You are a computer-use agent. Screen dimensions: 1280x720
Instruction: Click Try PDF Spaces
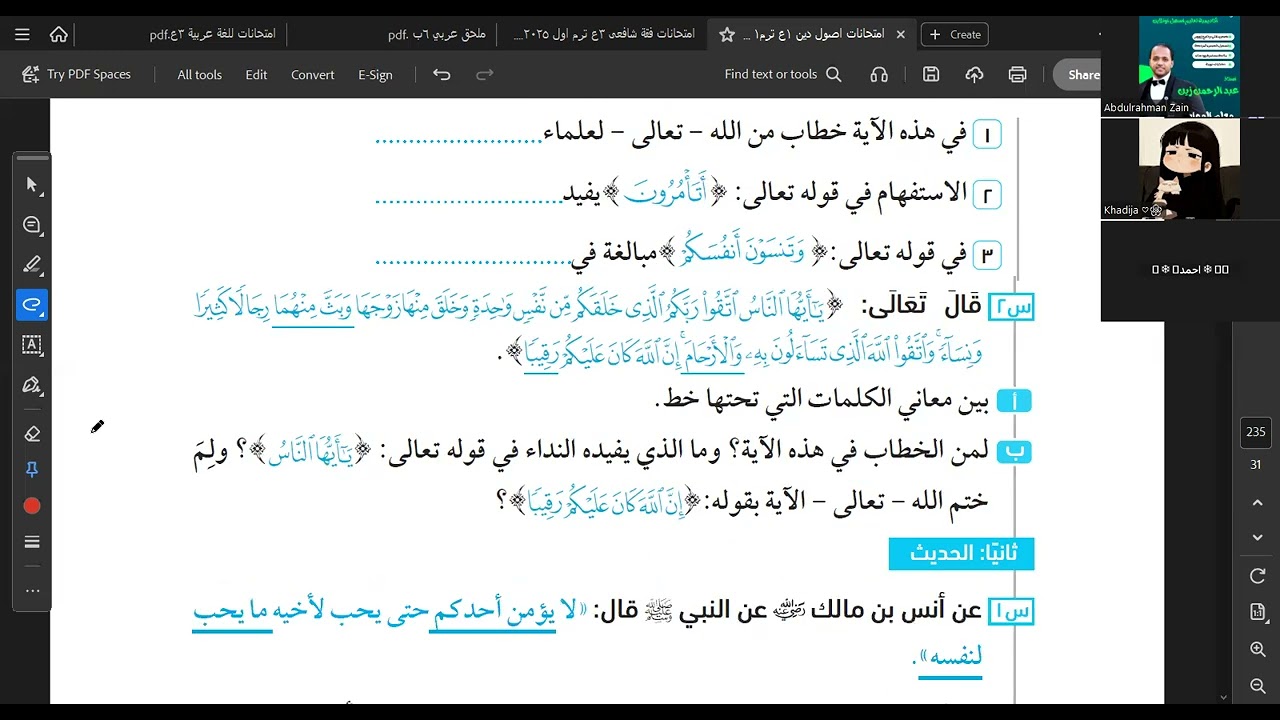(76, 74)
